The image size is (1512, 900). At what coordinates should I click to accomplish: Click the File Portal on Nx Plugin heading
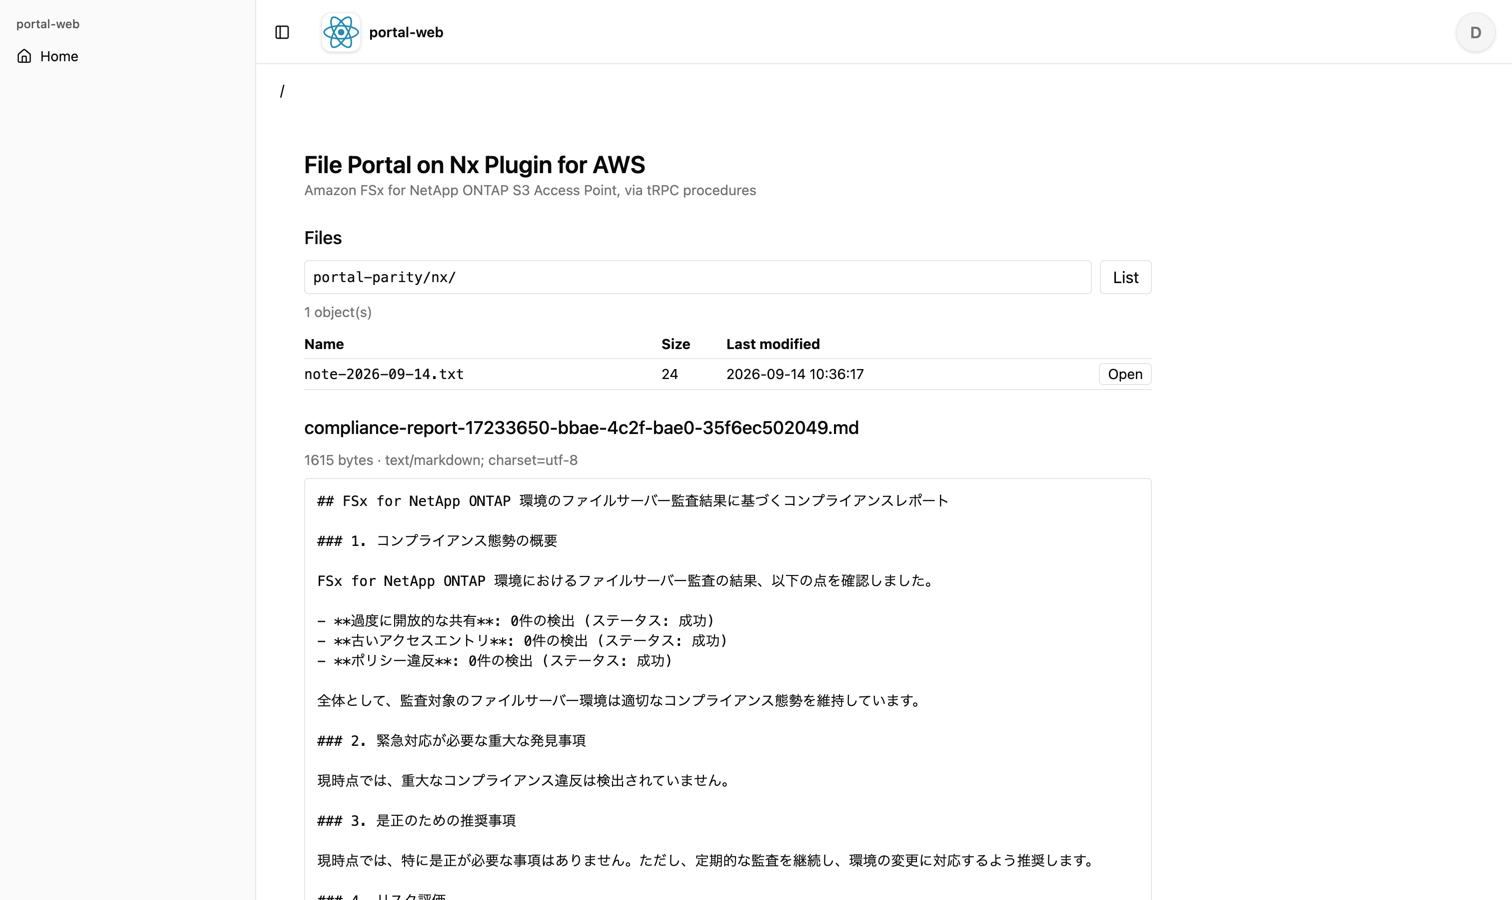(x=474, y=165)
